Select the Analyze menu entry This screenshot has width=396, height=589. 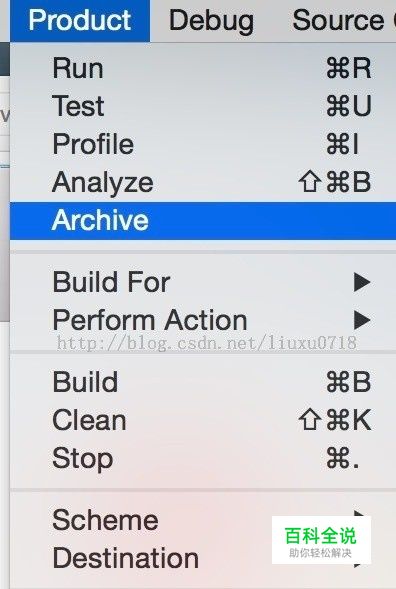pyautogui.click(x=203, y=182)
